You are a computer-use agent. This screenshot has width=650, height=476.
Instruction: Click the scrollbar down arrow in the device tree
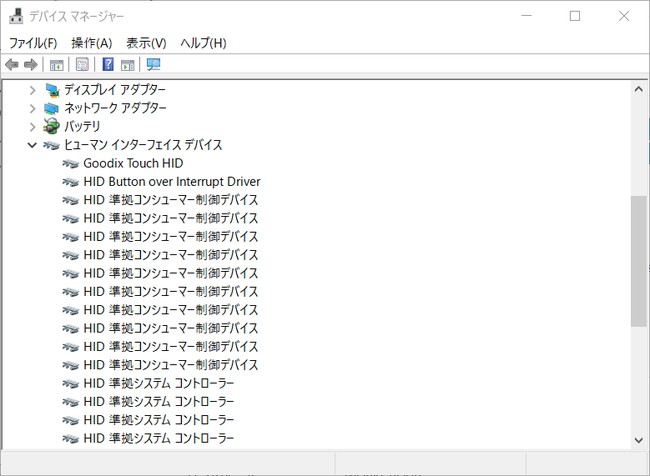point(638,440)
